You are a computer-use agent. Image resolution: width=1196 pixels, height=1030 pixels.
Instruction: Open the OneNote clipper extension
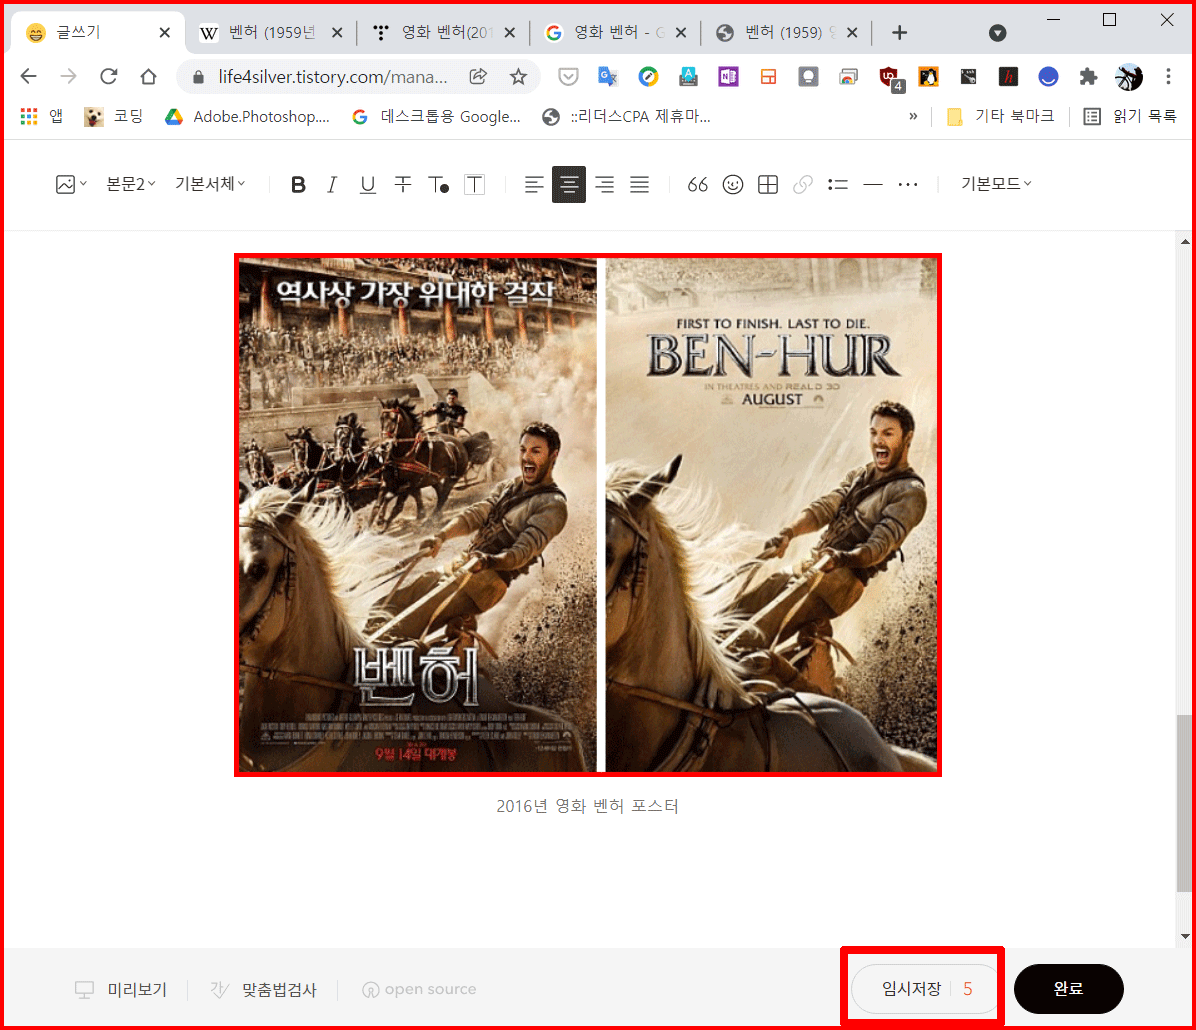tap(728, 76)
